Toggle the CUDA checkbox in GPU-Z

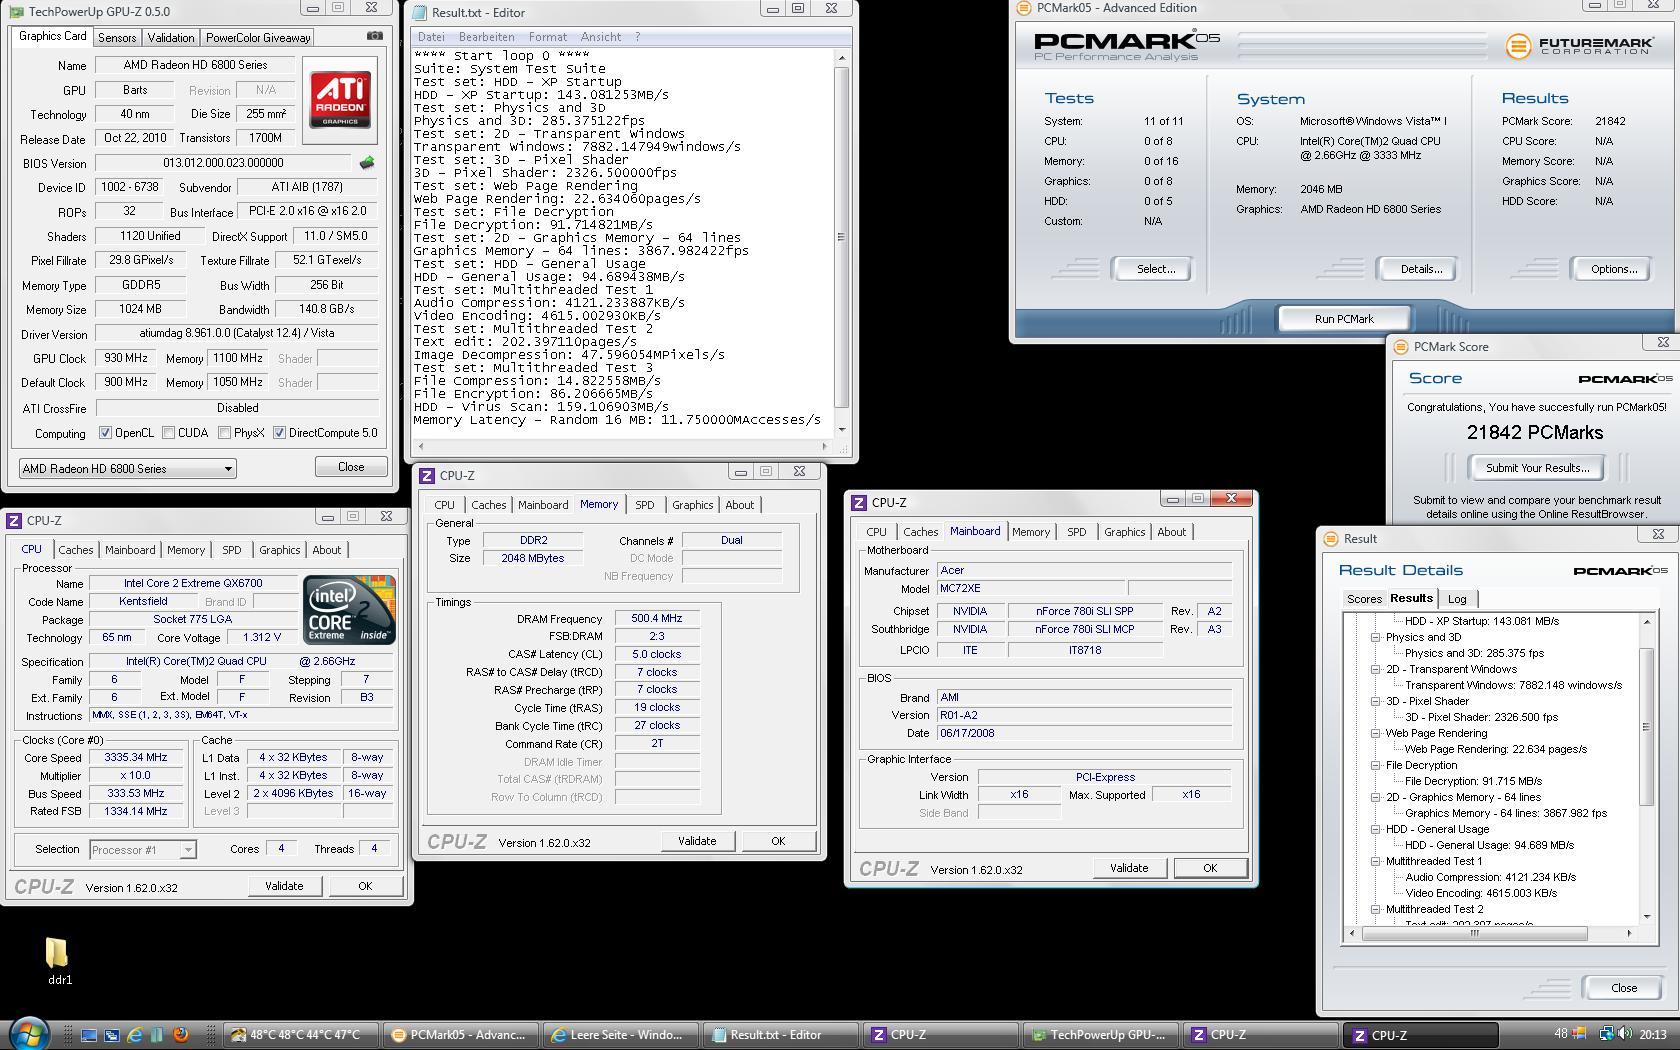[x=168, y=433]
